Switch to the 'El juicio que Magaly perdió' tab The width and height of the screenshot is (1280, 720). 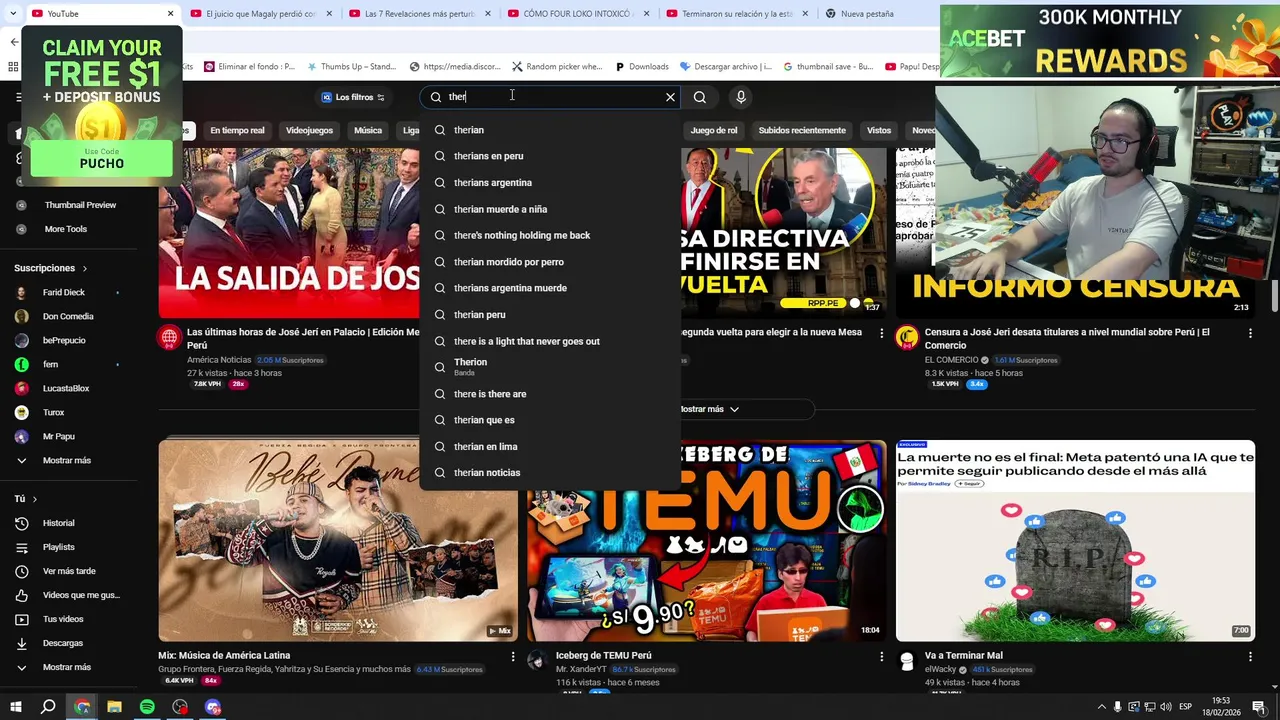(261, 14)
